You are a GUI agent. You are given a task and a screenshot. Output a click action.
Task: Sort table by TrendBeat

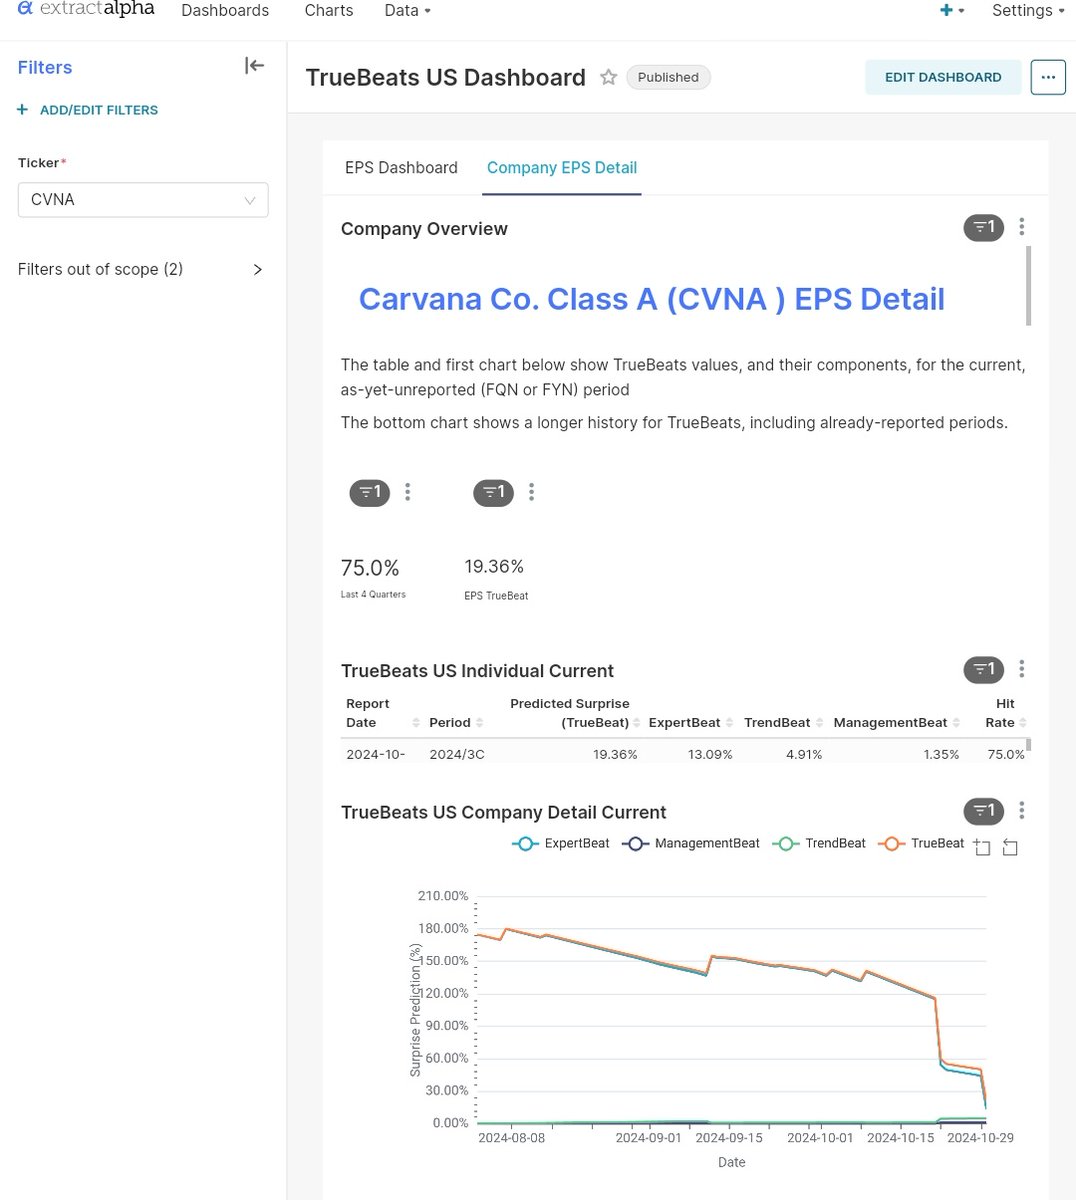(x=784, y=722)
